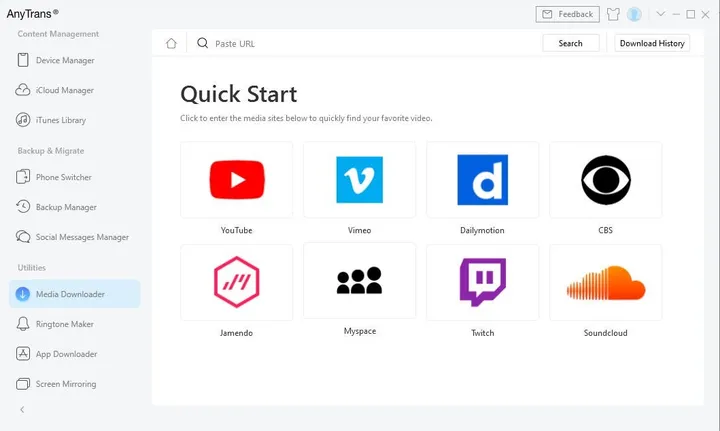
Task: Click the magnifier search icon
Action: [x=202, y=43]
